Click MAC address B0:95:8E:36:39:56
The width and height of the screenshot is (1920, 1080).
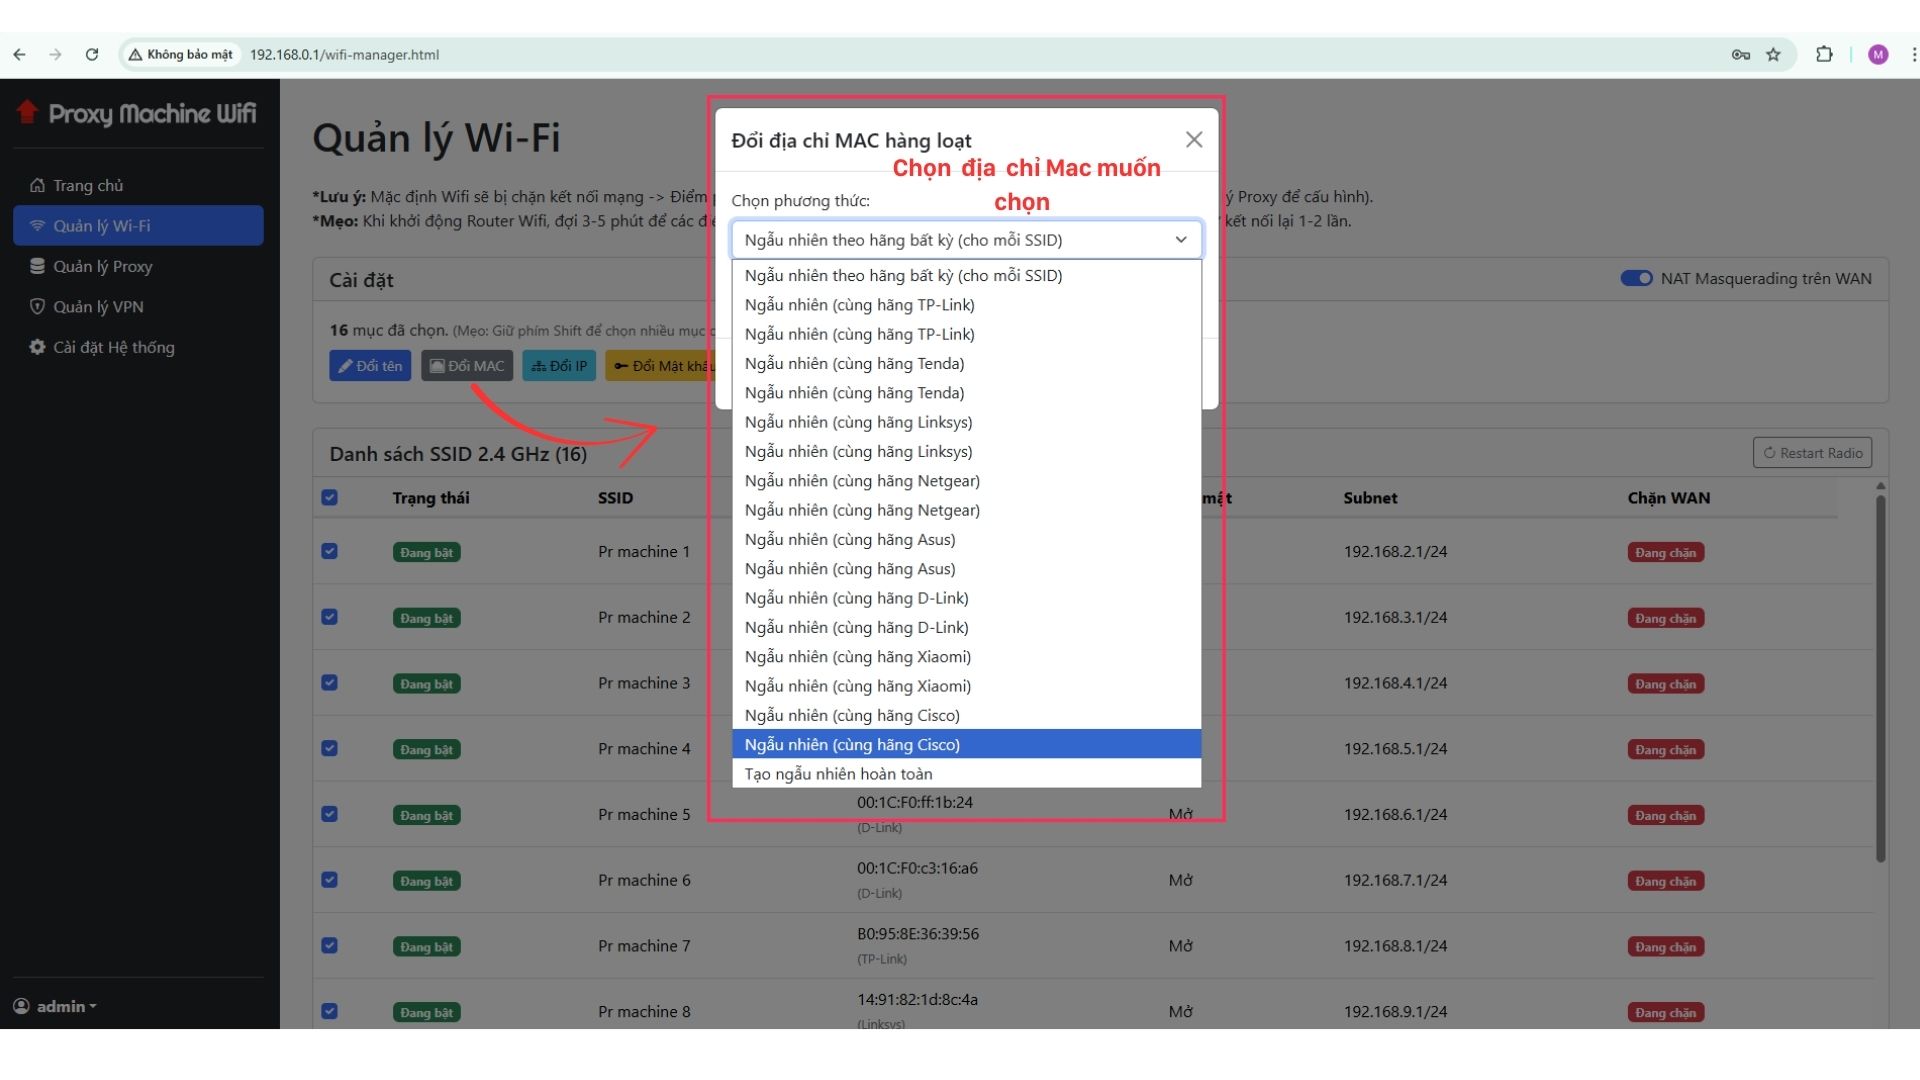(917, 934)
